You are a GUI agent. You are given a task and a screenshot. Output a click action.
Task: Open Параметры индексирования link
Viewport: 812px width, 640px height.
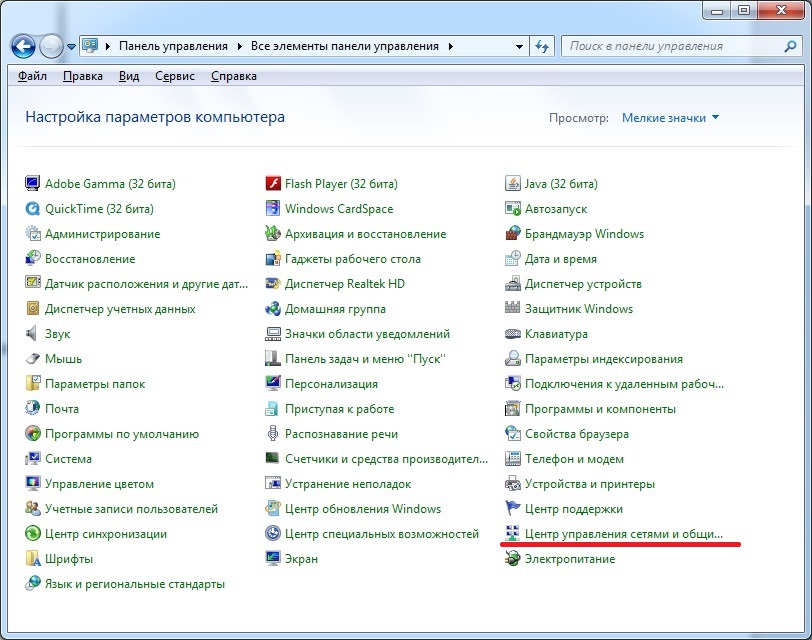[x=604, y=359]
